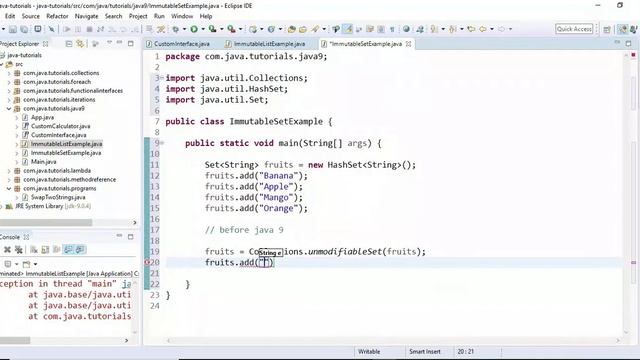
Task: Minimize the Project Explorer panel
Action: (119, 43)
